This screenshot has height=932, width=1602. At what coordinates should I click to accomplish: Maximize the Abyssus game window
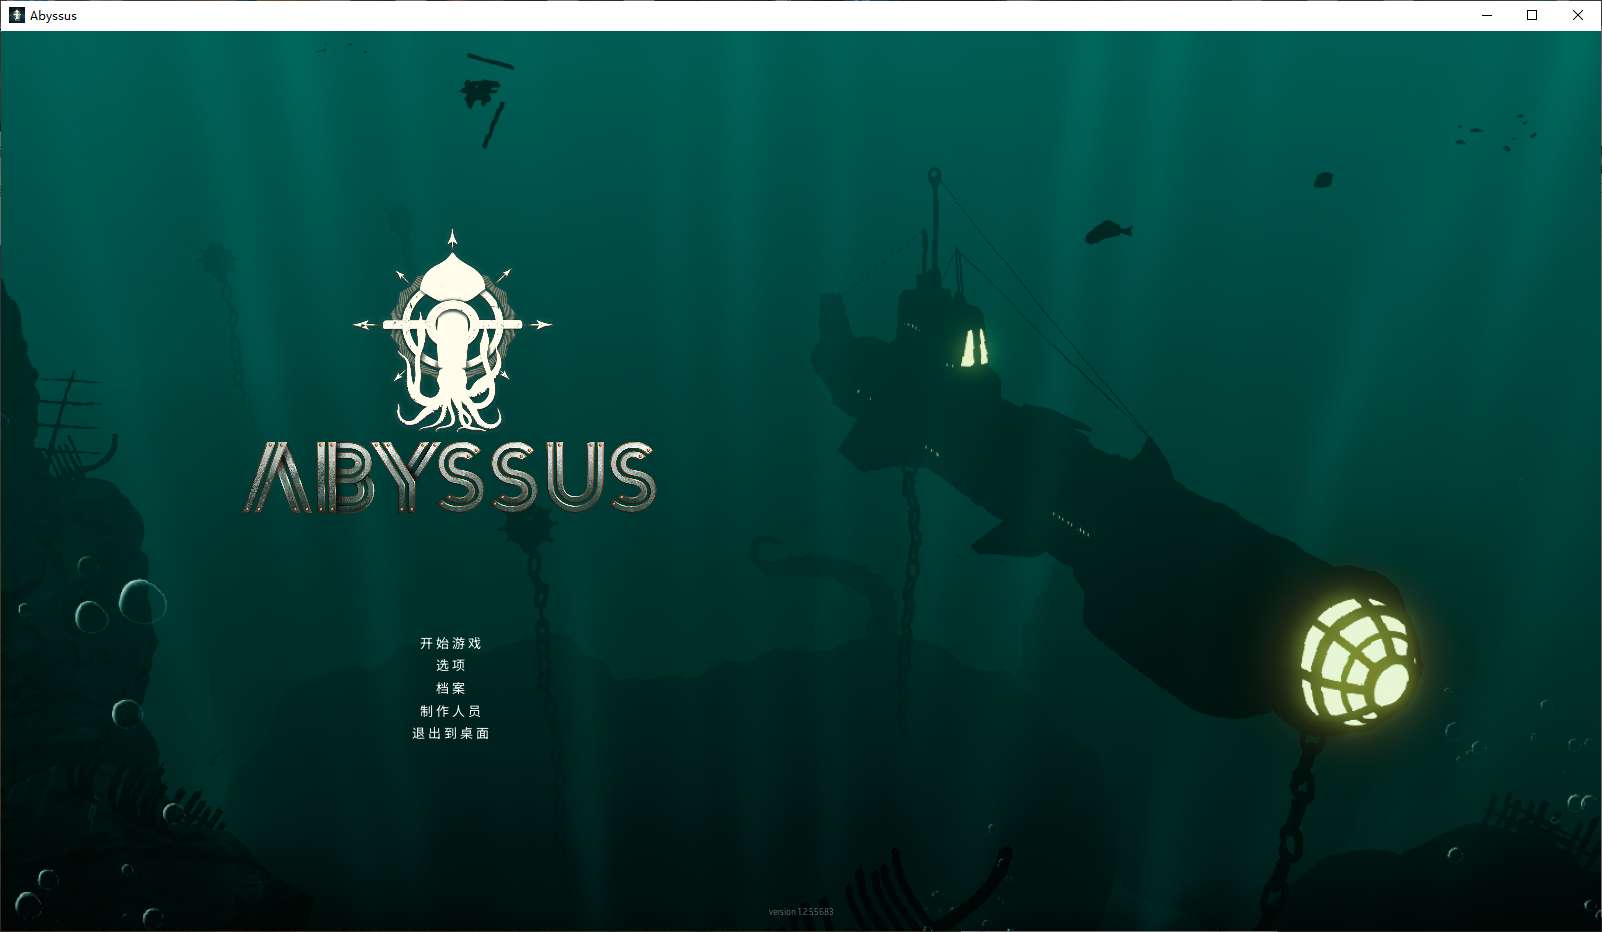pyautogui.click(x=1532, y=15)
